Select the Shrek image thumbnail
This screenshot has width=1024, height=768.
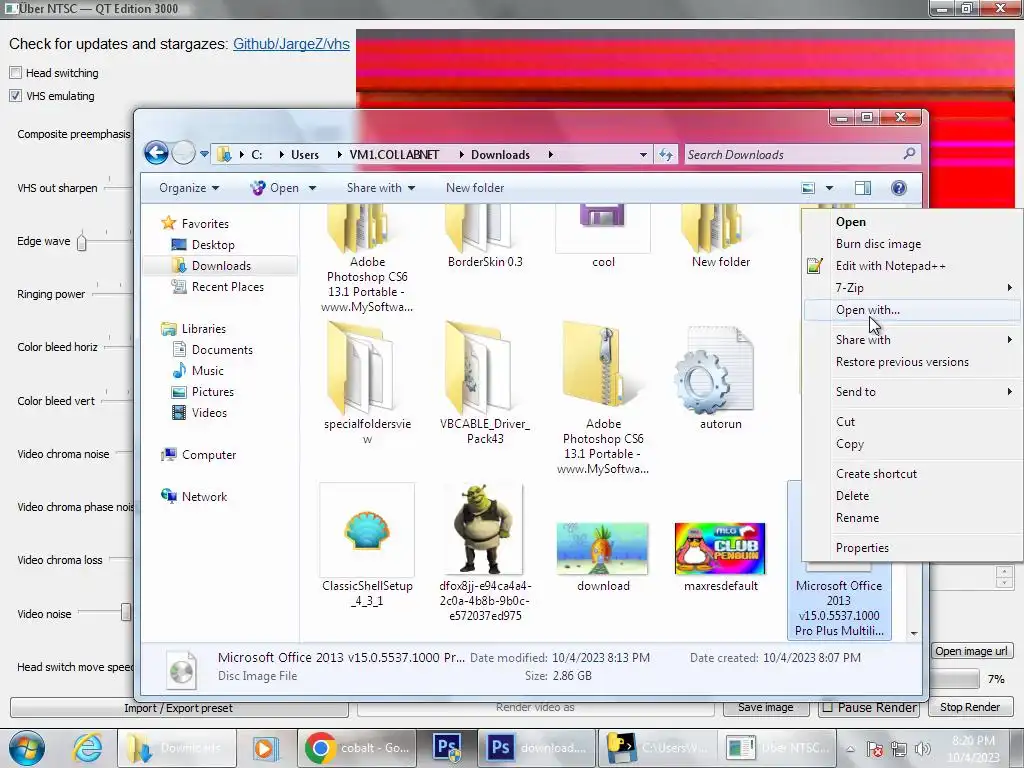tap(484, 530)
